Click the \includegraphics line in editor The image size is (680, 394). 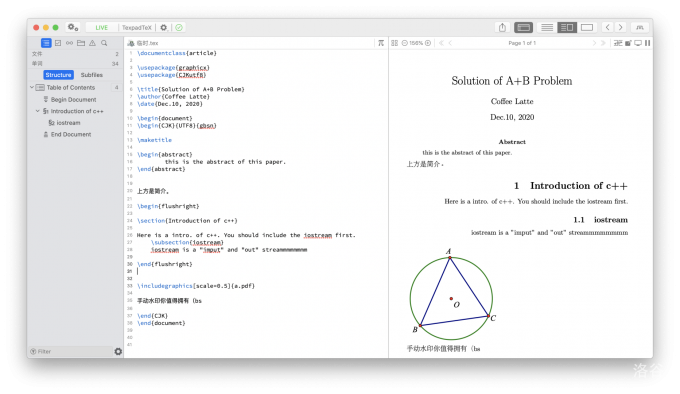196,286
